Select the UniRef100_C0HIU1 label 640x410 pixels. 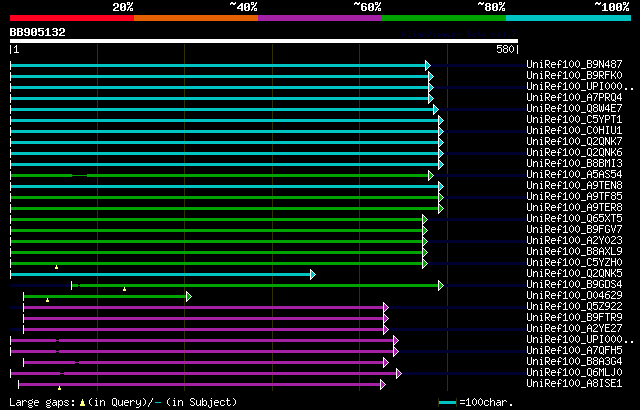(574, 131)
